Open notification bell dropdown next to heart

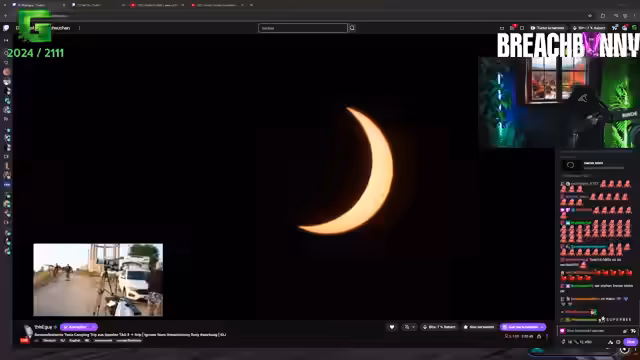[x=409, y=327]
